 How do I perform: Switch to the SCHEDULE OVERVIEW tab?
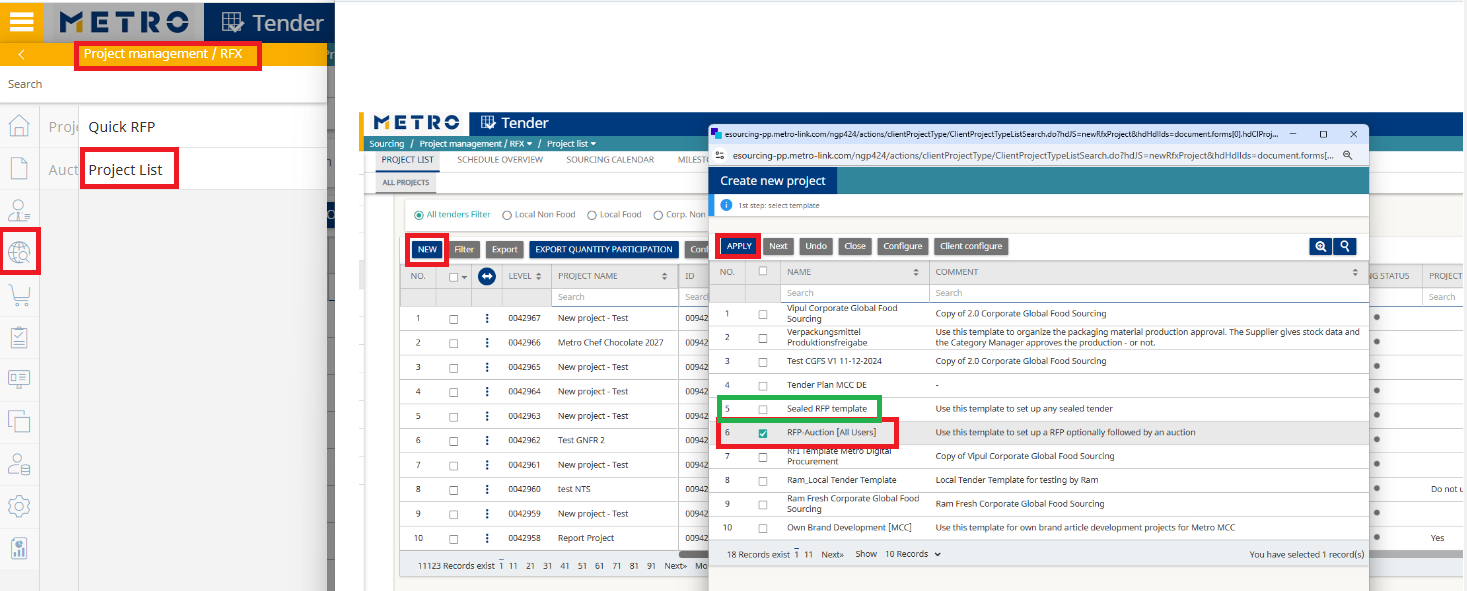tap(500, 160)
